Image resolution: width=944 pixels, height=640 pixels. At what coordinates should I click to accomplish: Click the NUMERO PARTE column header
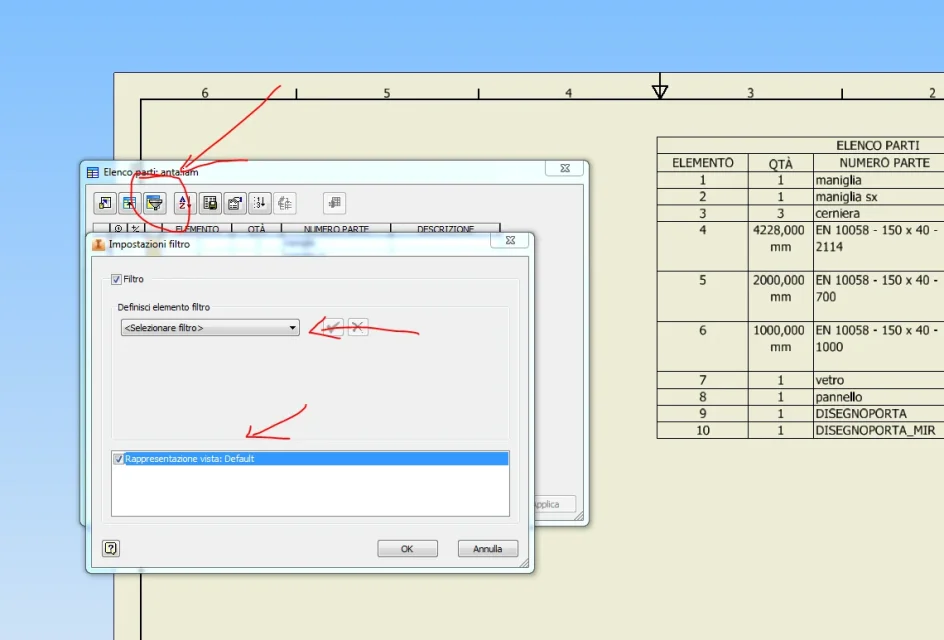336,229
